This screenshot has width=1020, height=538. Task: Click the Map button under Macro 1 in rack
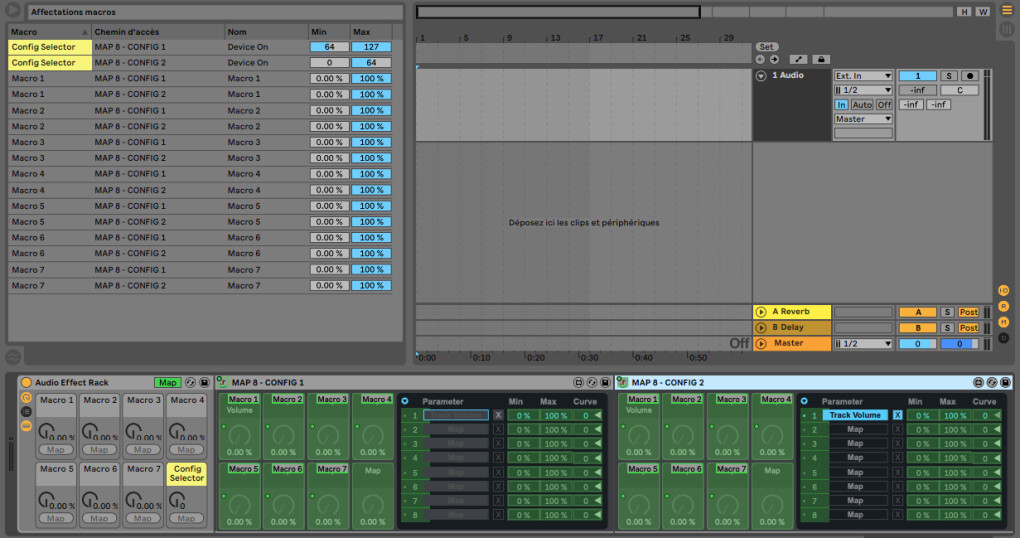56,450
